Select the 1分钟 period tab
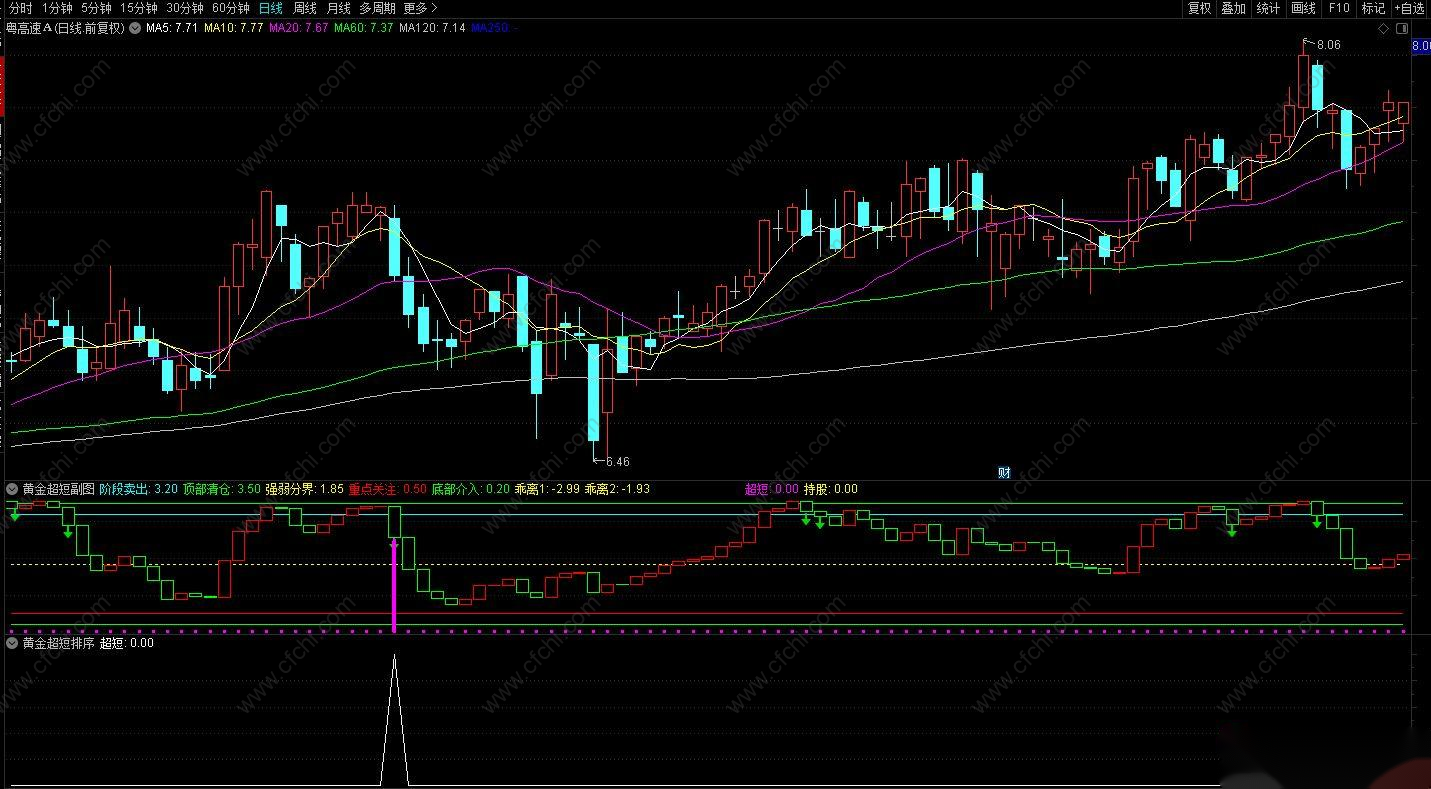This screenshot has width=1431, height=789. [57, 8]
